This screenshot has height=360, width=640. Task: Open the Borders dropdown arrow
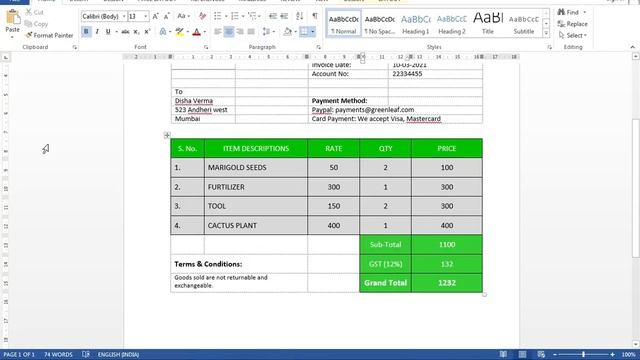[313, 31]
